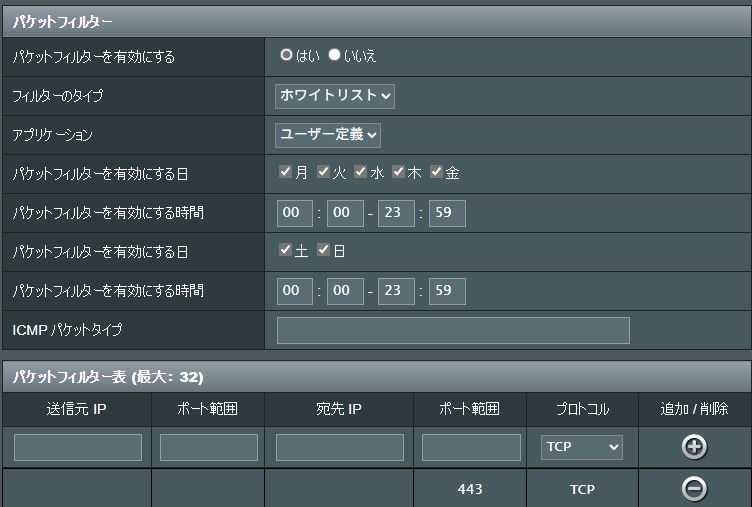This screenshot has height=507, width=752.
Task: Toggle the 火 (Tuesday) checkbox
Action: point(323,171)
